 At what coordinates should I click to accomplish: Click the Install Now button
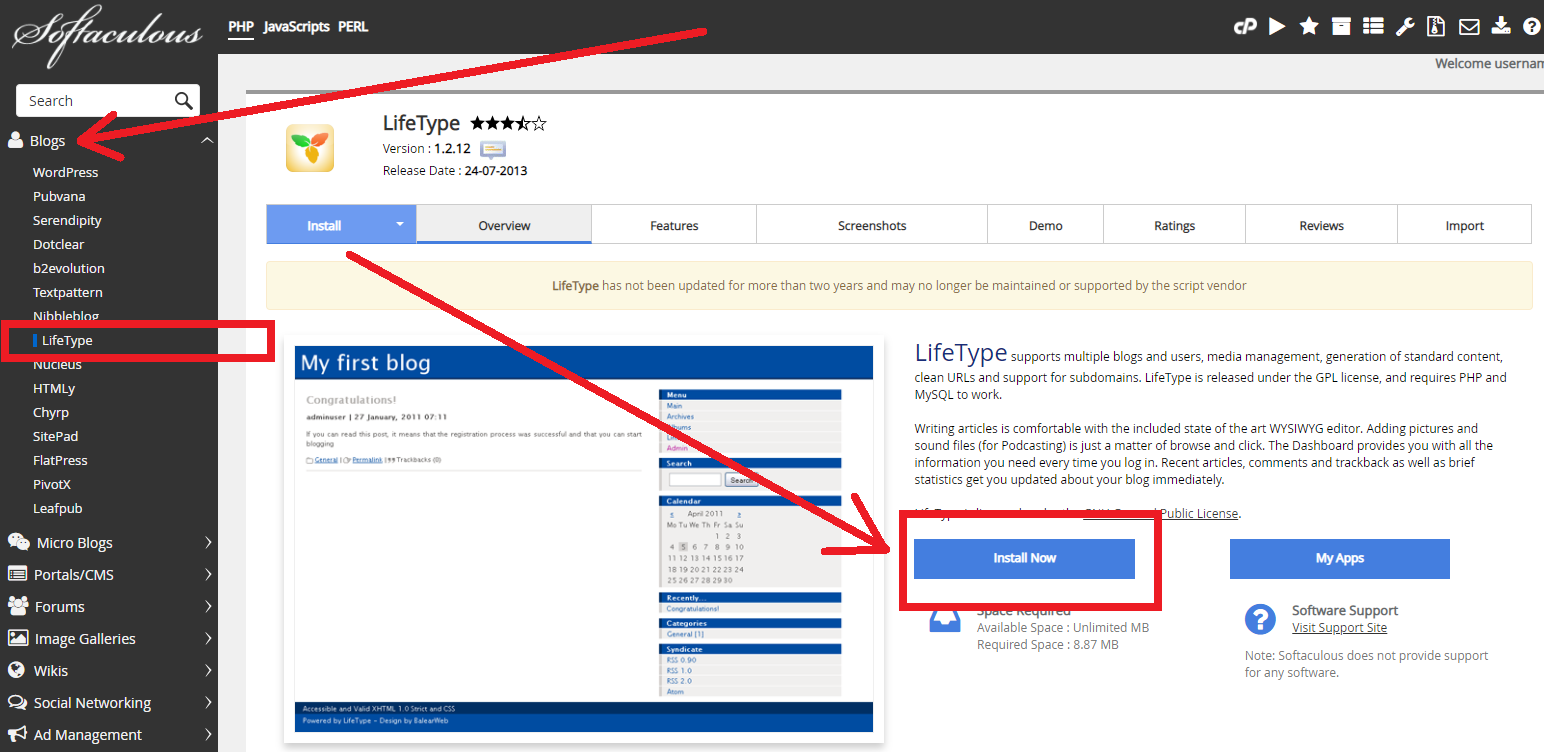point(1024,558)
